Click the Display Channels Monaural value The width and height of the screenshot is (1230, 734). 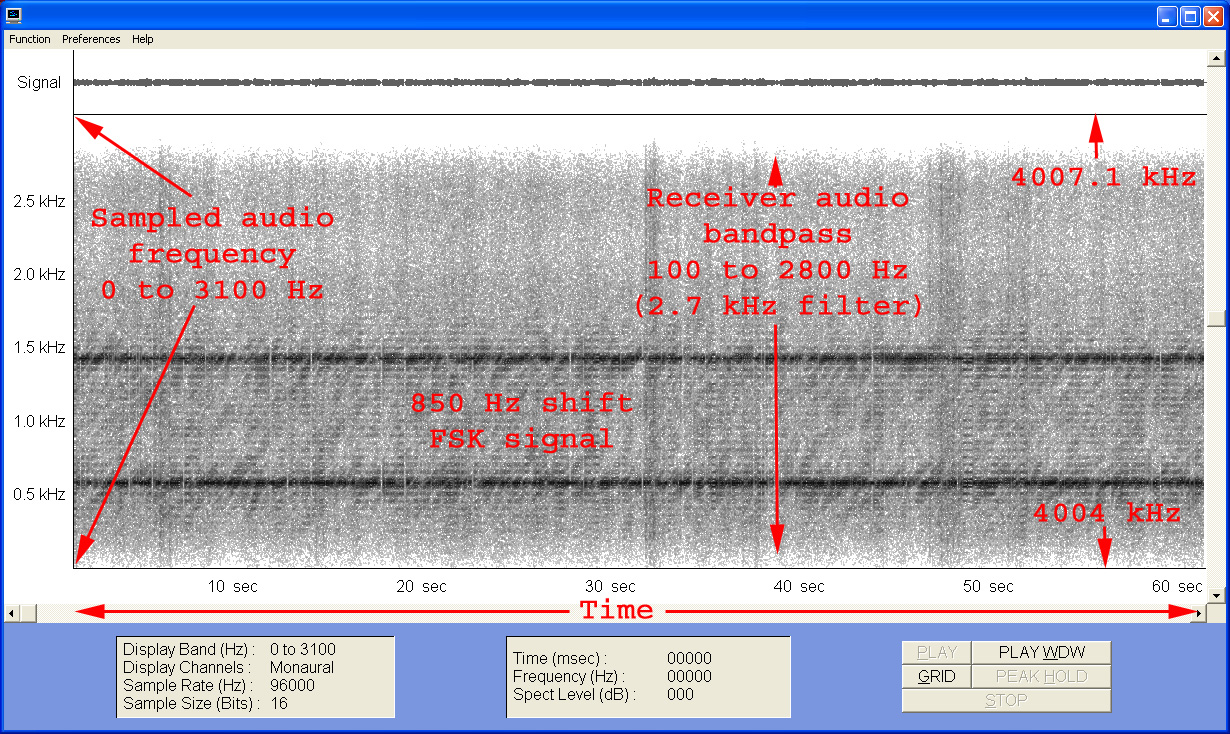click(302, 668)
